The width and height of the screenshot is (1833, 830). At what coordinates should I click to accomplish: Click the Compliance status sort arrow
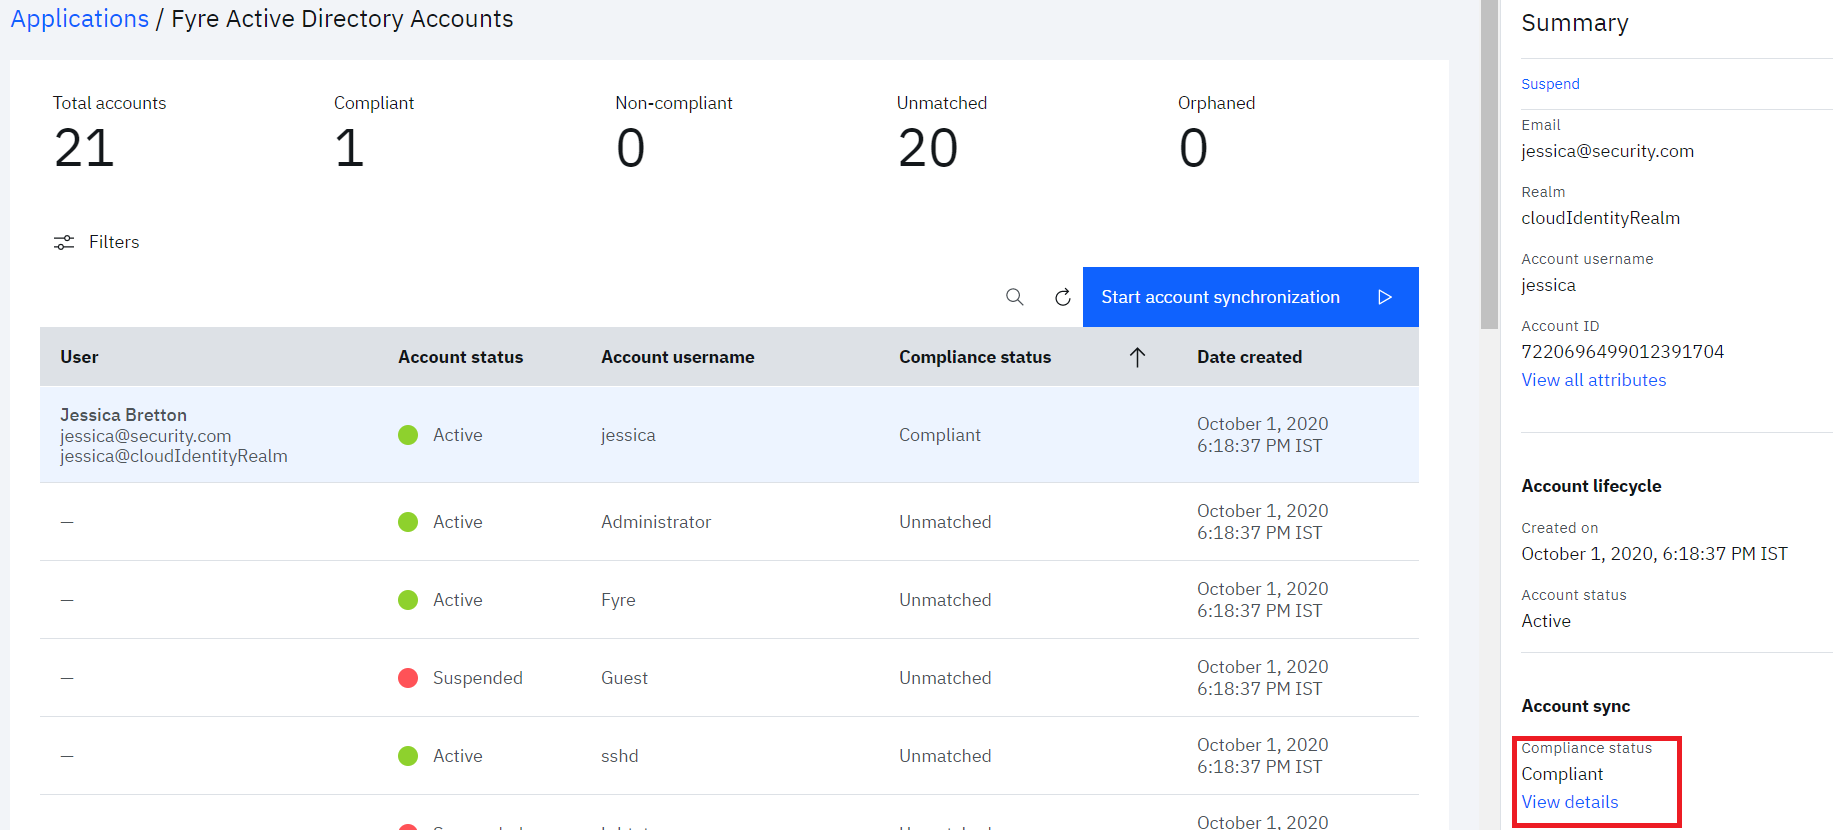coord(1137,357)
